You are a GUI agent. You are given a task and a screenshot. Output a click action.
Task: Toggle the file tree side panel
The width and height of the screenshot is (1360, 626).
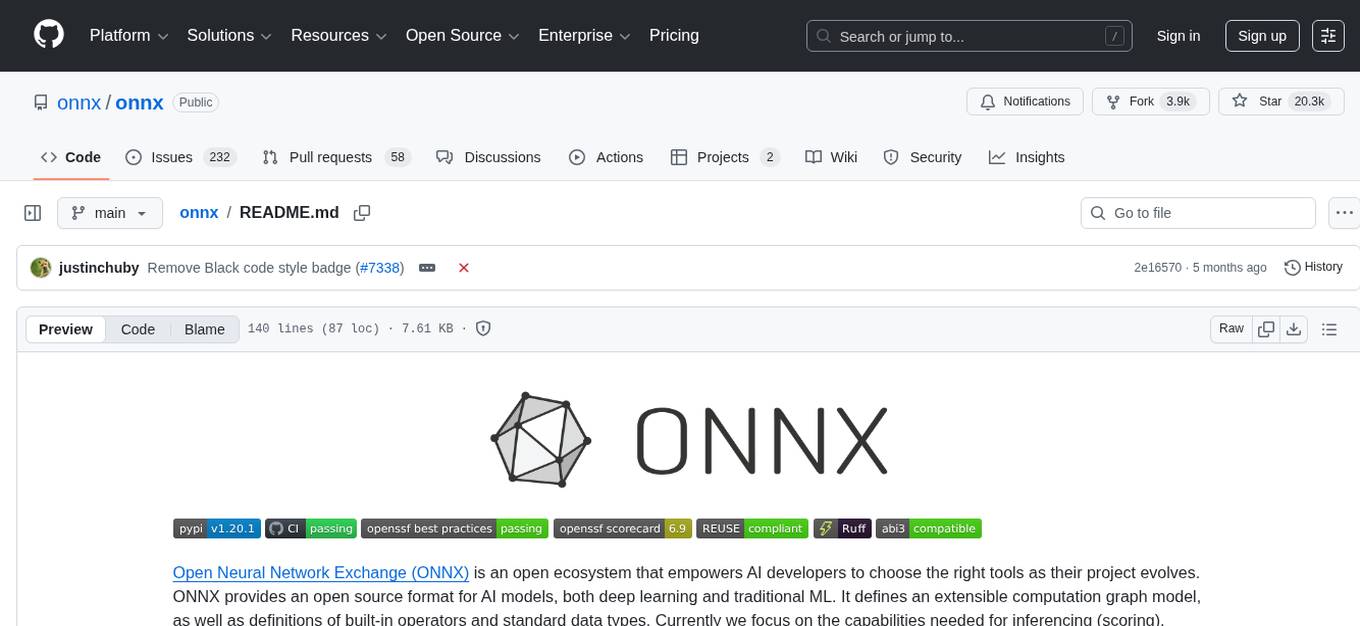pos(33,212)
